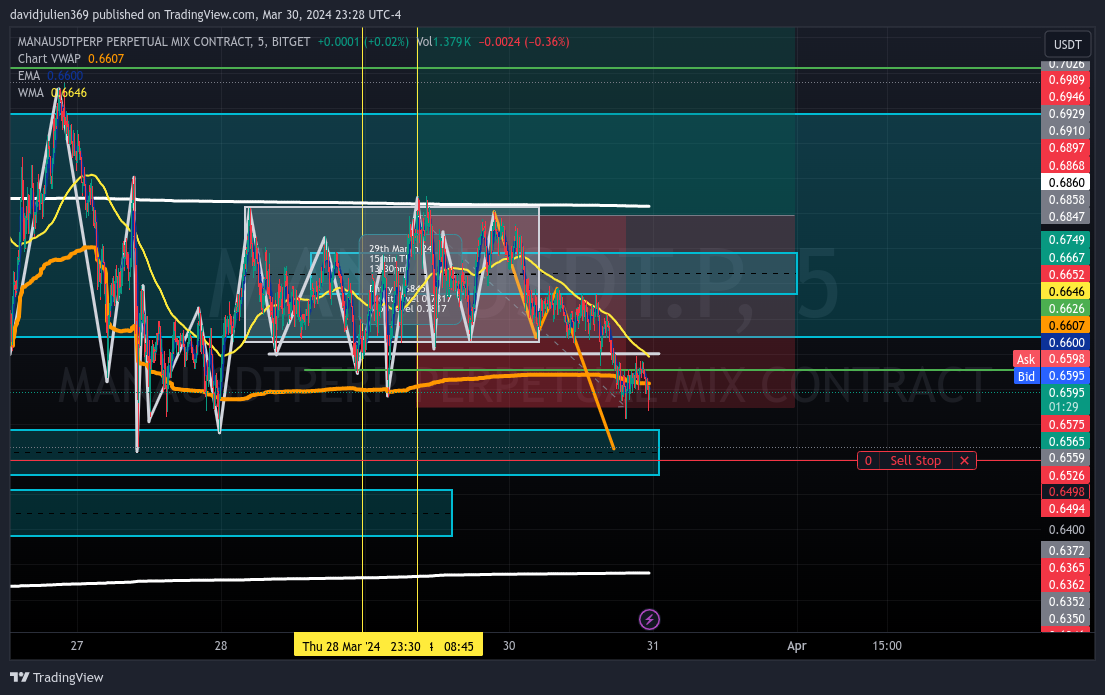Click the red 0.6365 price label
The image size is (1105, 695).
coord(1066,567)
